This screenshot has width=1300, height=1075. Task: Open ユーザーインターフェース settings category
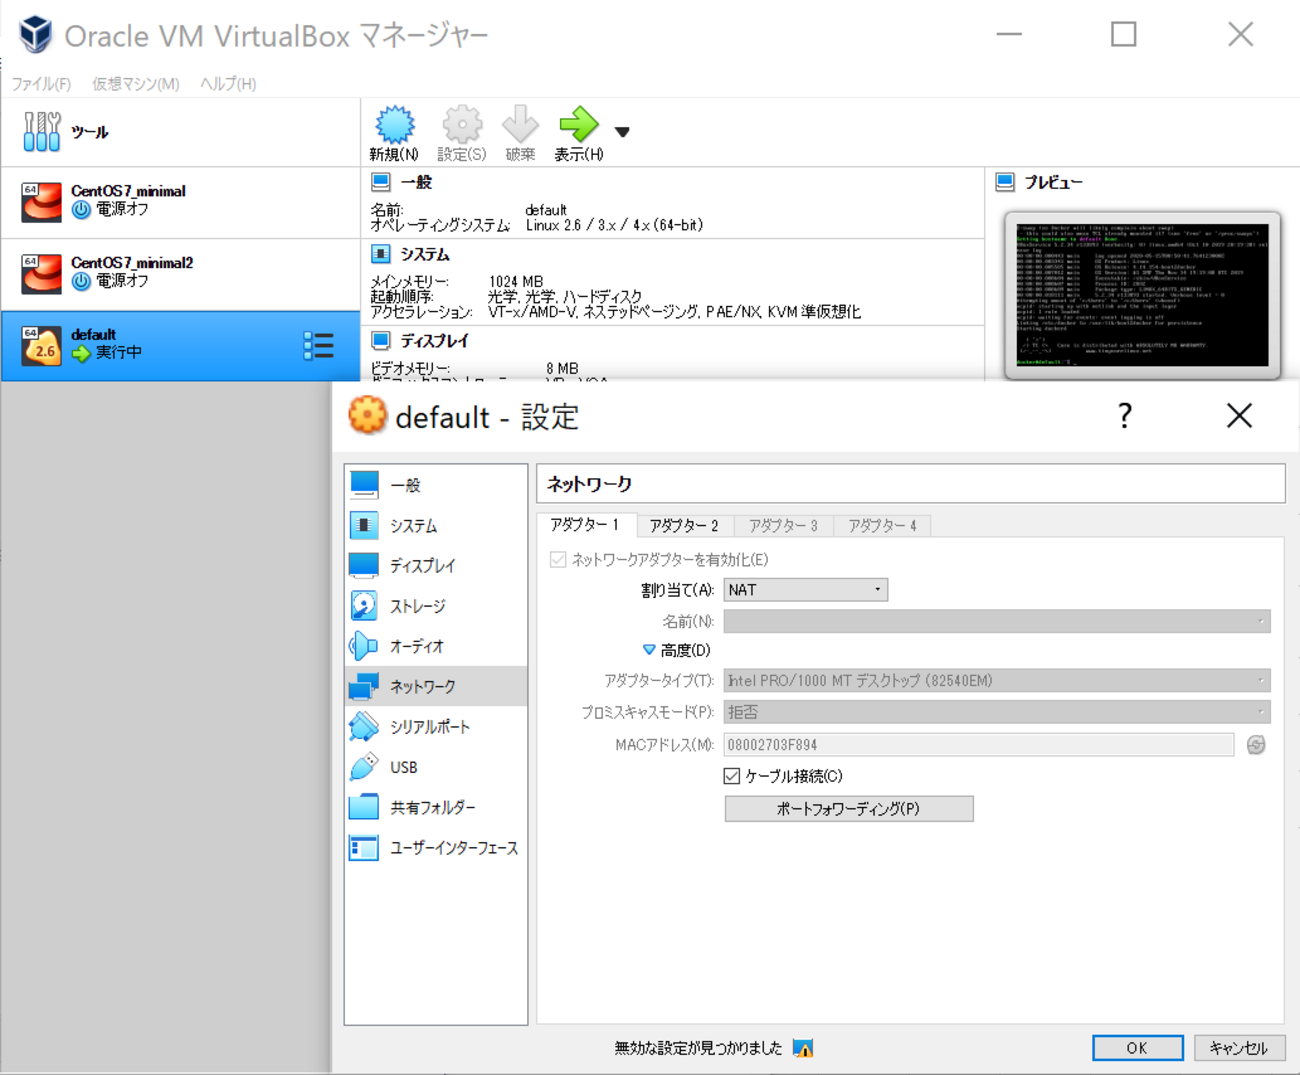point(436,848)
